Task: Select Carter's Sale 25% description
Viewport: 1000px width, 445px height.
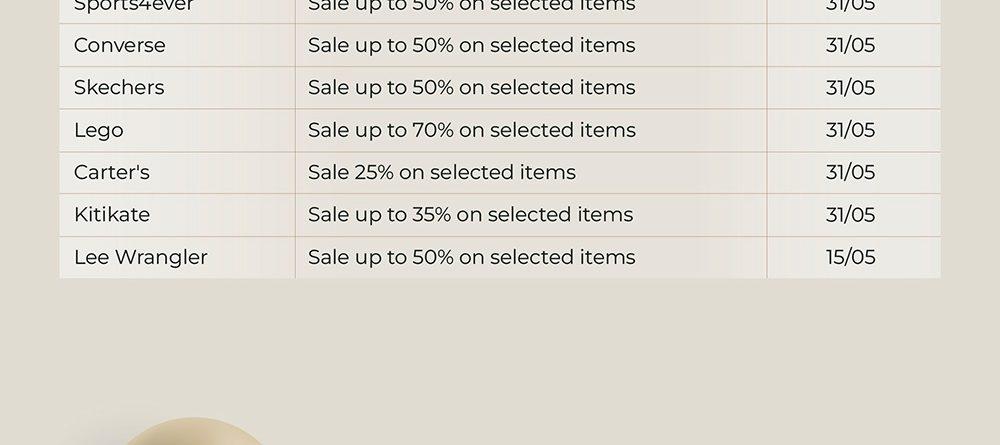Action: pyautogui.click(x=441, y=172)
